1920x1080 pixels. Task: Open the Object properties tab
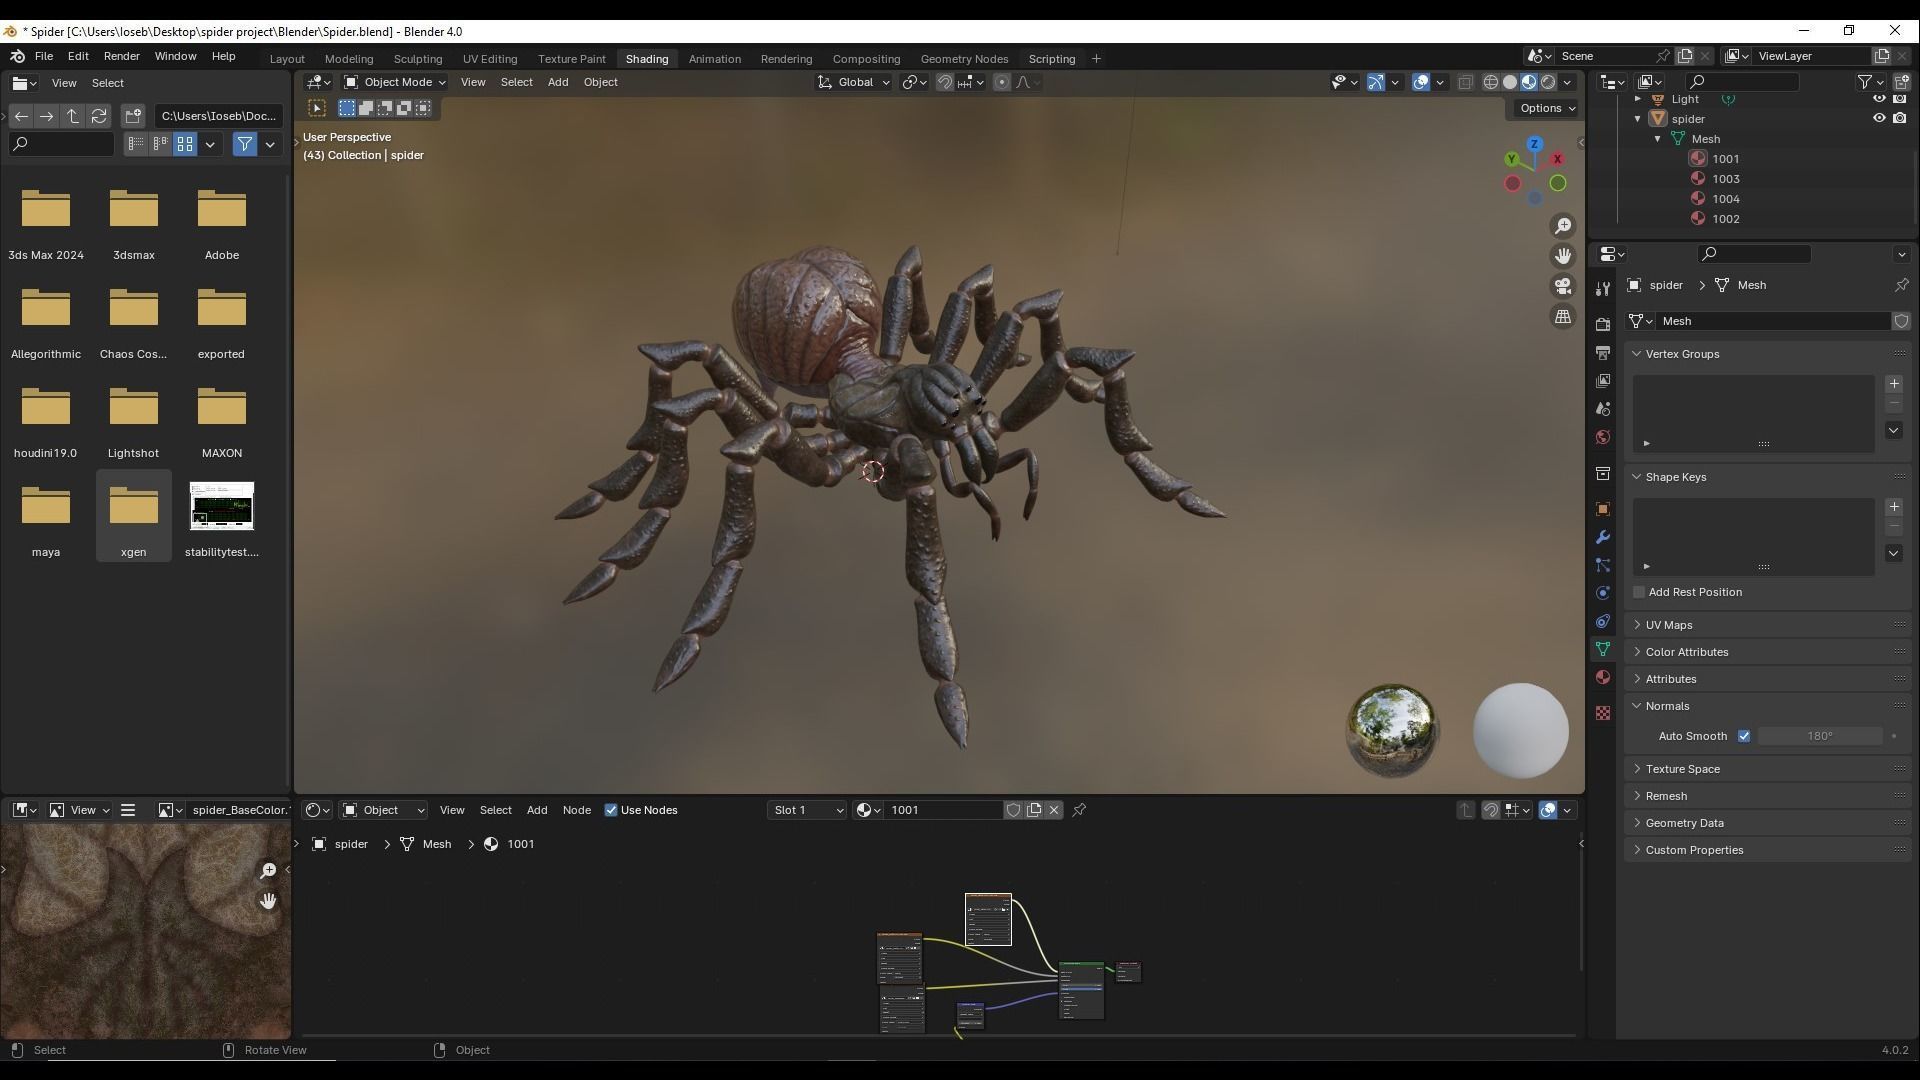point(1603,509)
